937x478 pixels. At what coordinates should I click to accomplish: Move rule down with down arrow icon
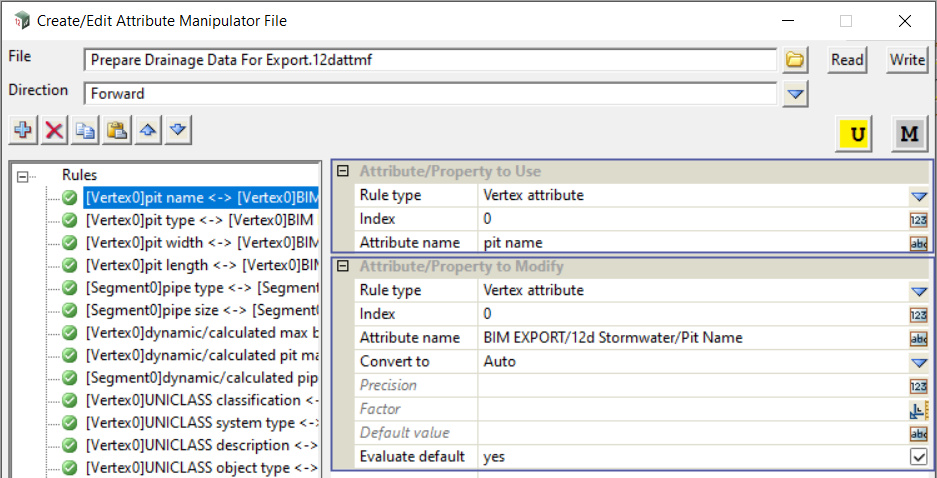coord(178,131)
